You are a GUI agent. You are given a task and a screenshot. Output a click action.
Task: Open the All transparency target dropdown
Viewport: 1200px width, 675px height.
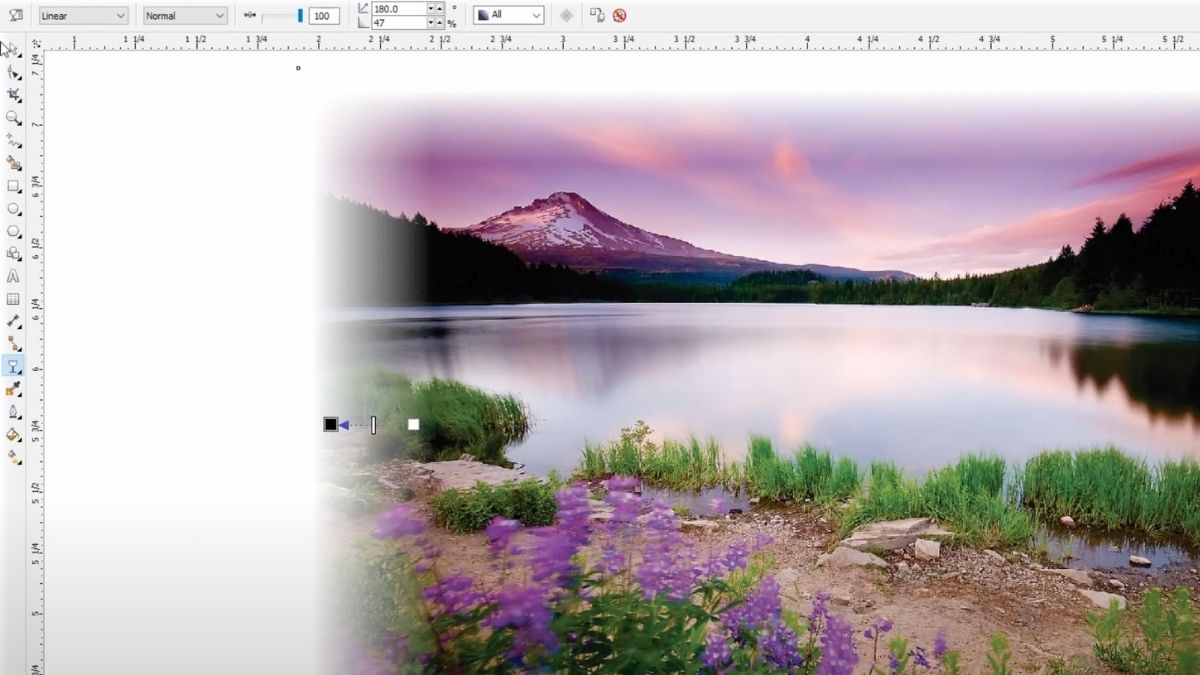509,15
